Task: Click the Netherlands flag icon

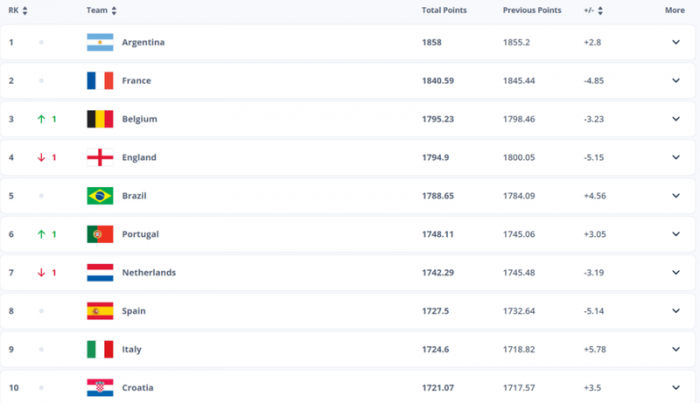Action: tap(99, 272)
